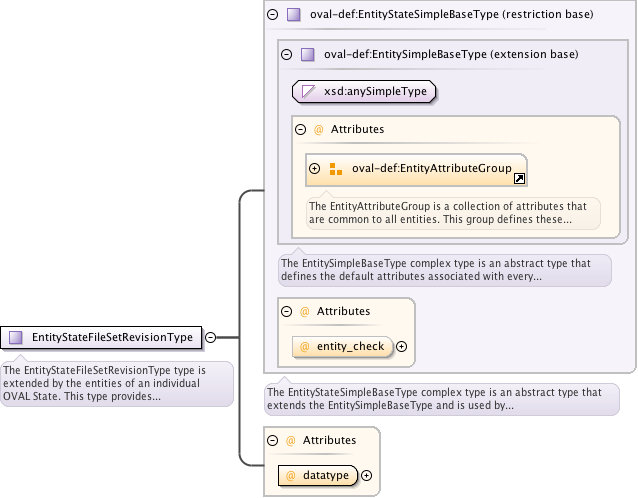638x498 pixels.
Task: Click the @ icon beside datatype
Action: 291,476
